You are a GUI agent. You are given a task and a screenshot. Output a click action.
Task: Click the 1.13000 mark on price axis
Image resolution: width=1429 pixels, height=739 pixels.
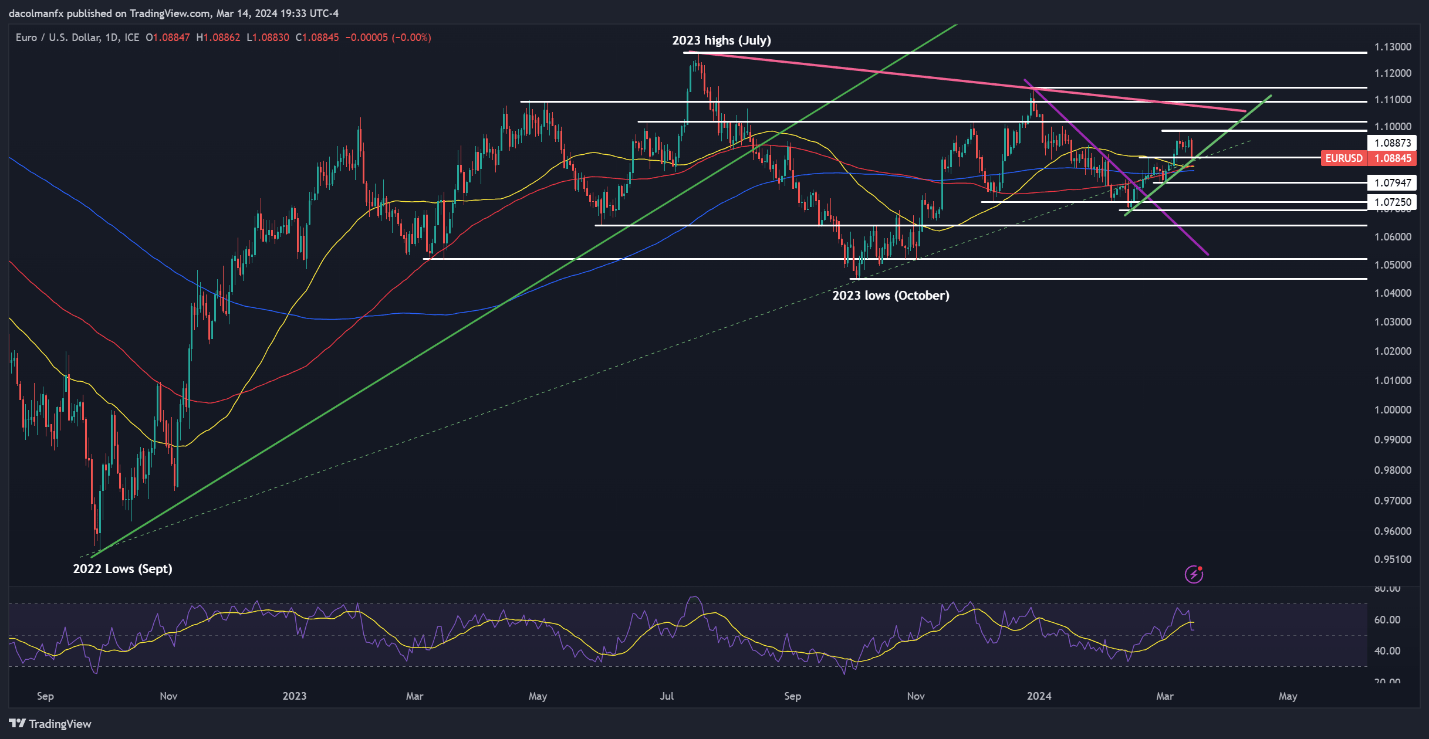coord(1391,47)
